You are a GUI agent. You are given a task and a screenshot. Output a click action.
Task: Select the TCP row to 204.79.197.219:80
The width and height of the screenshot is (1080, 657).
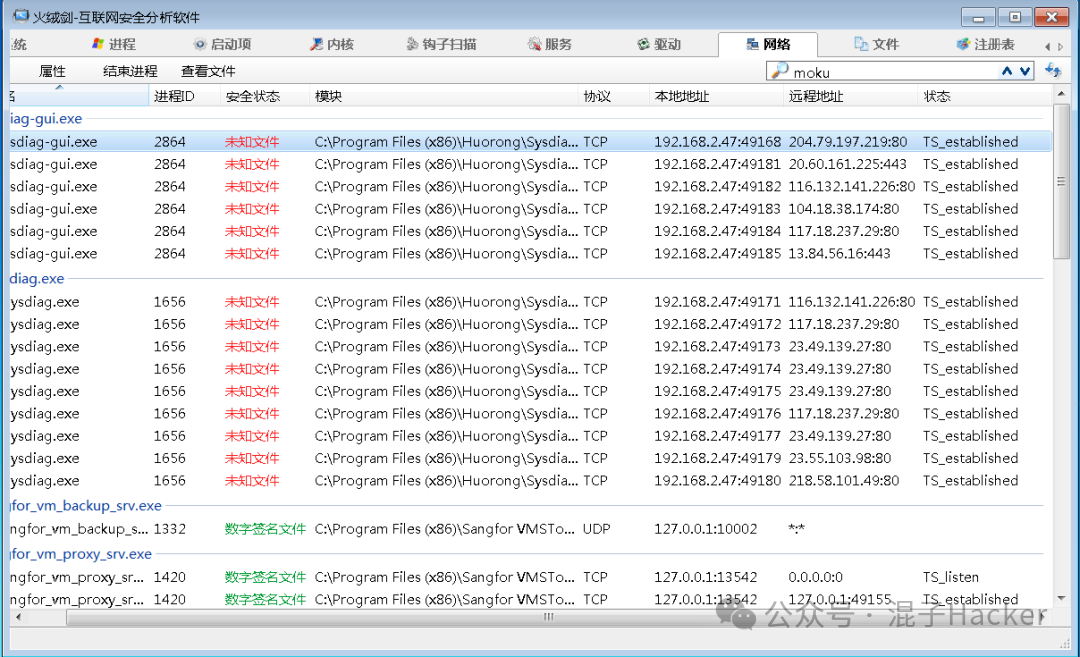tap(500, 141)
